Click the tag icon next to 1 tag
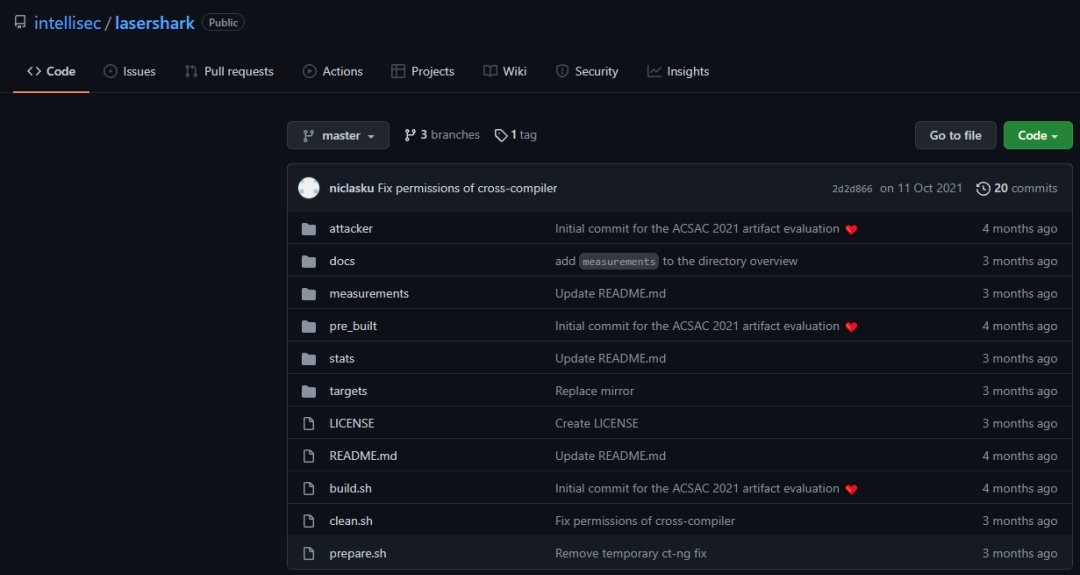Viewport: 1080px width, 575px height. coord(501,135)
